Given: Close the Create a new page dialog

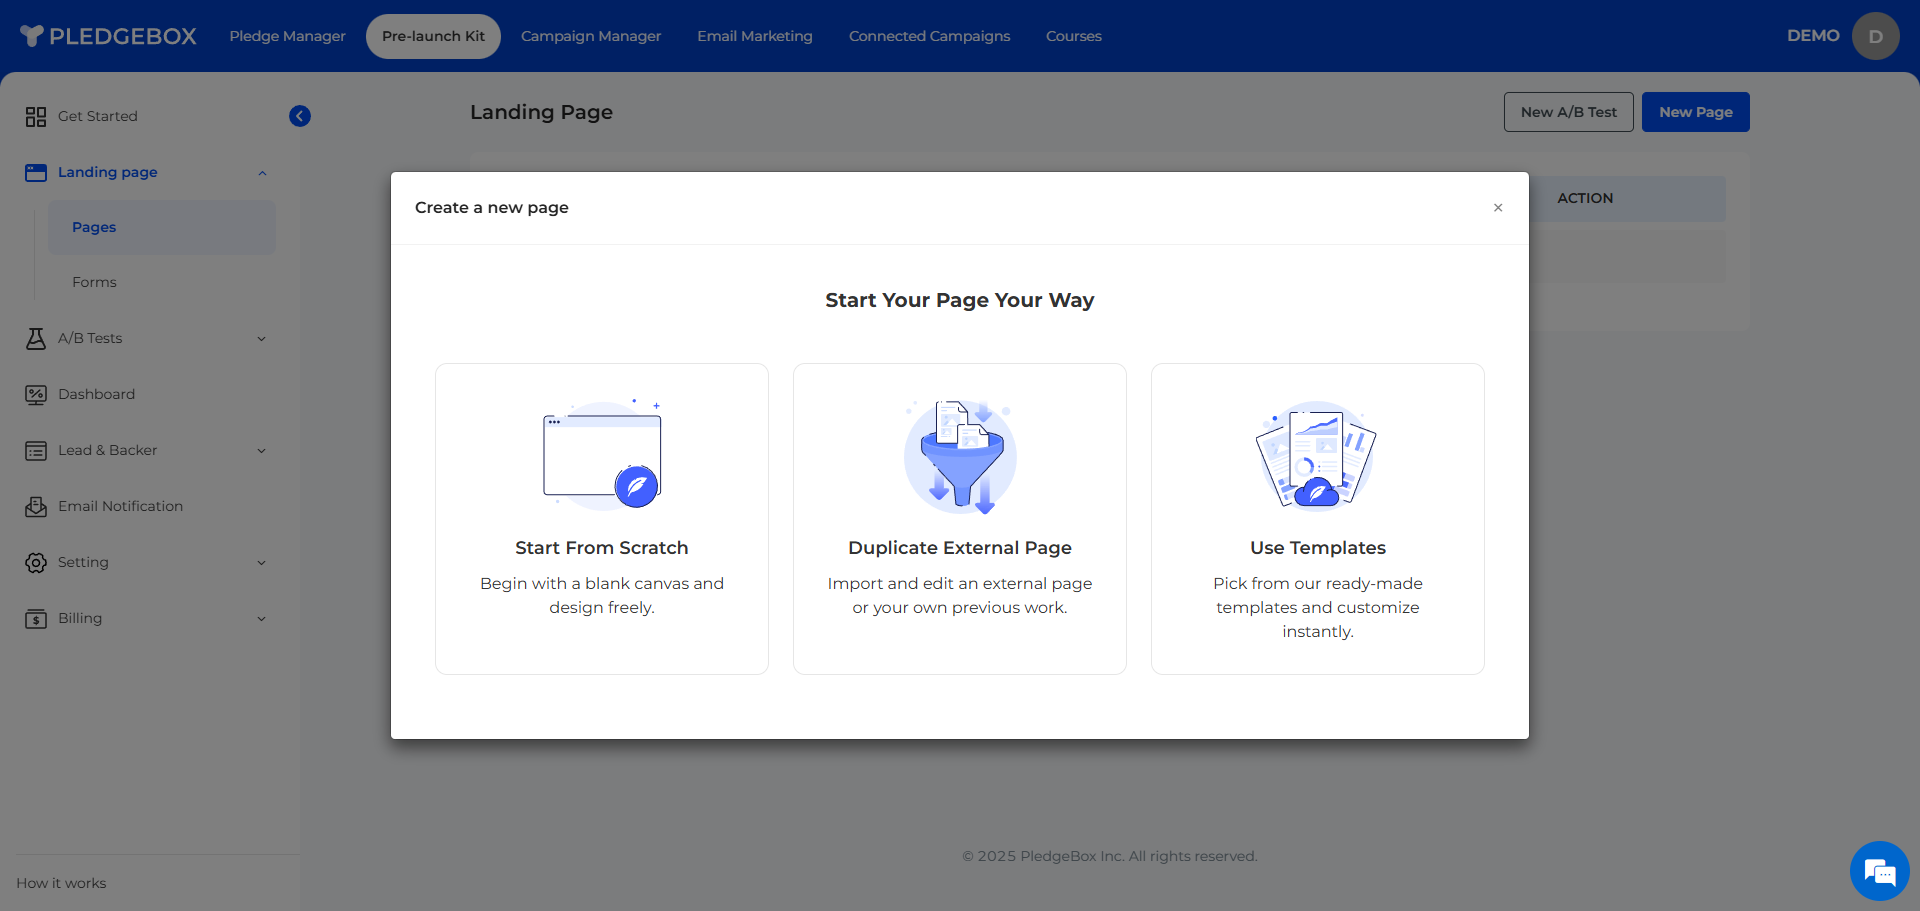Looking at the screenshot, I should pyautogui.click(x=1498, y=208).
